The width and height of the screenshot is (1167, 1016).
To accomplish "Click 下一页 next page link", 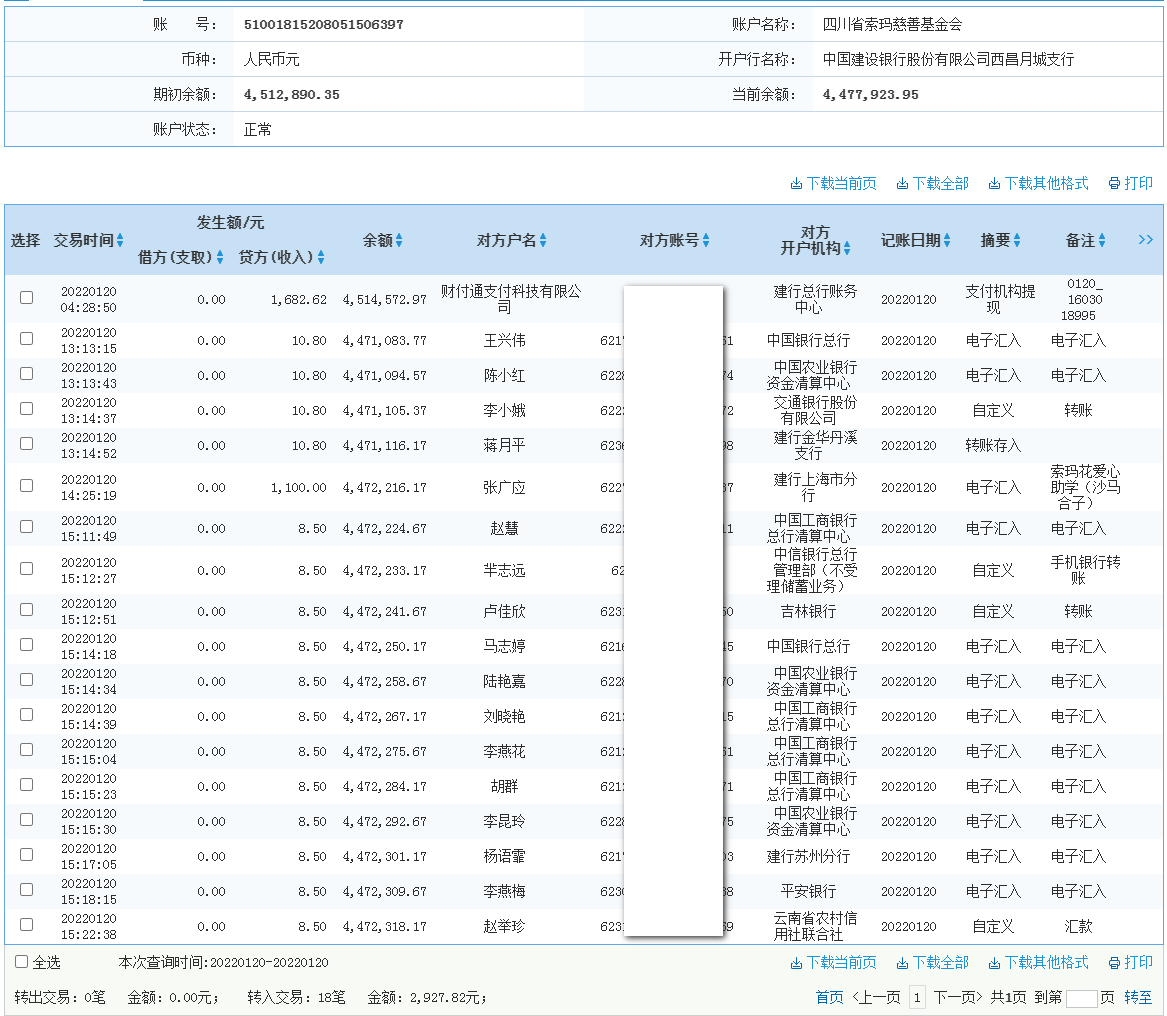I will tap(958, 997).
